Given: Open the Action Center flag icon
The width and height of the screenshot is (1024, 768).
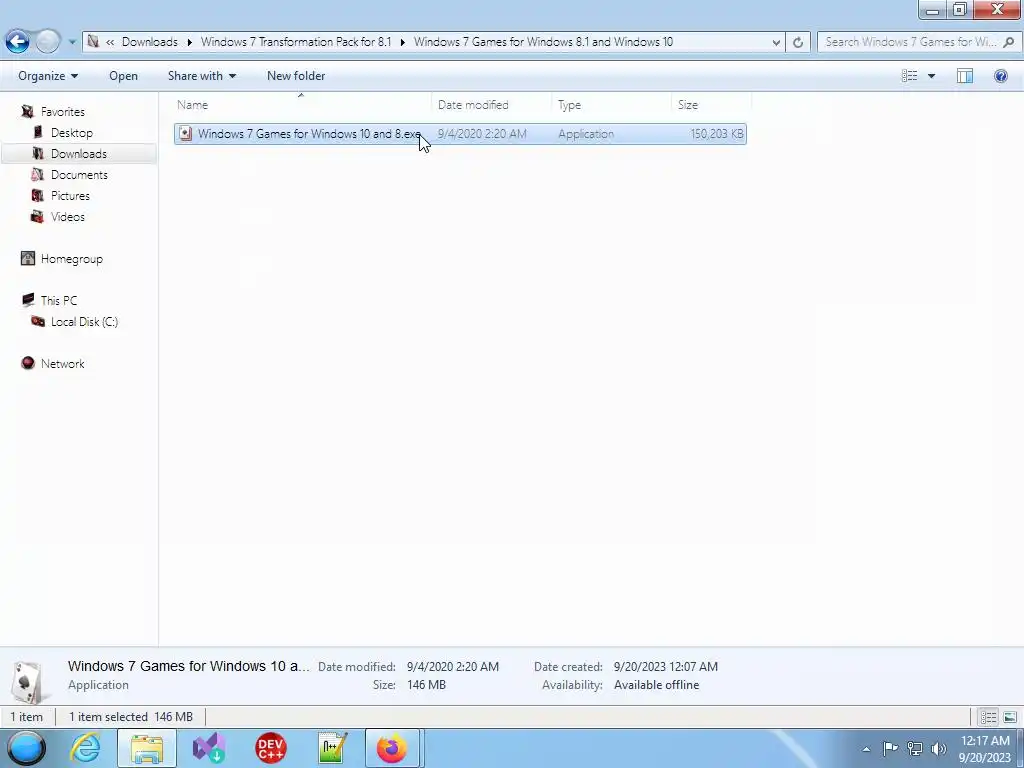Looking at the screenshot, I should pos(890,748).
